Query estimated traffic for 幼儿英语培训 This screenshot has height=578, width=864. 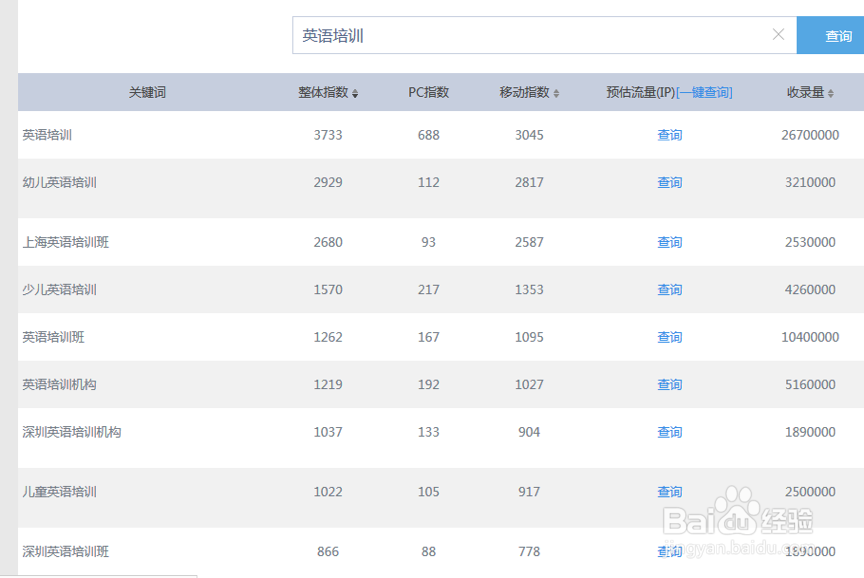(669, 182)
